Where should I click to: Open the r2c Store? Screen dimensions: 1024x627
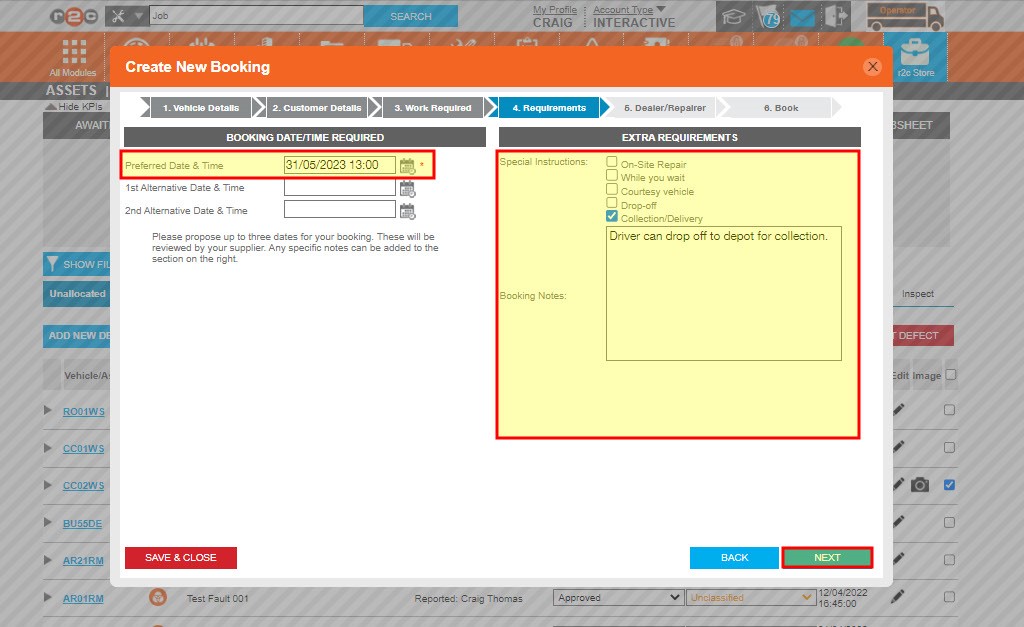coord(916,56)
